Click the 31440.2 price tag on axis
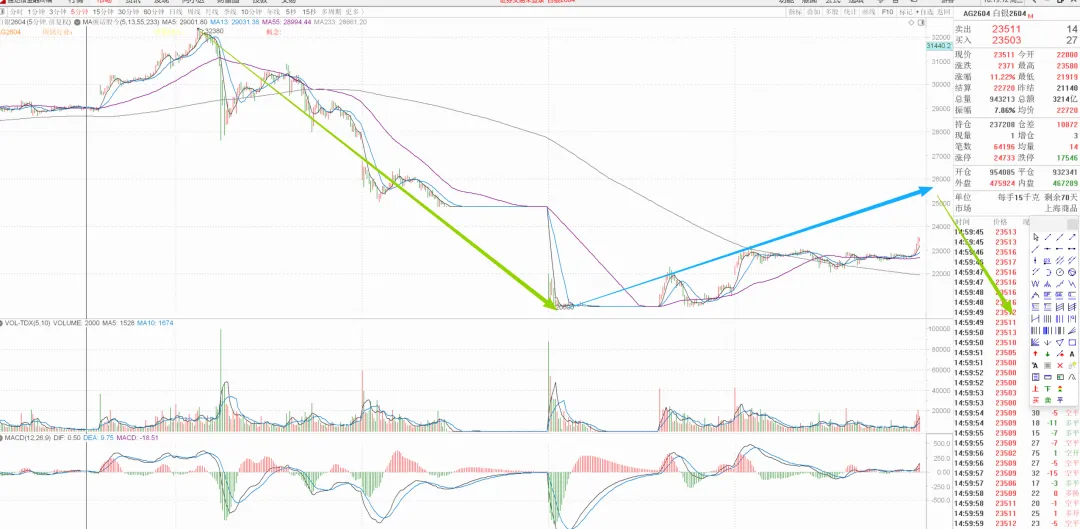The width and height of the screenshot is (1080, 529). tap(938, 45)
